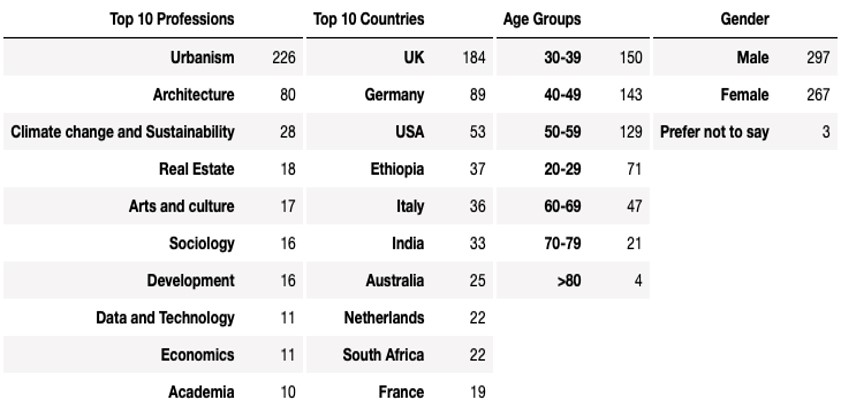
Task: Click the Top 10 Professions column header
Action: (172, 19)
